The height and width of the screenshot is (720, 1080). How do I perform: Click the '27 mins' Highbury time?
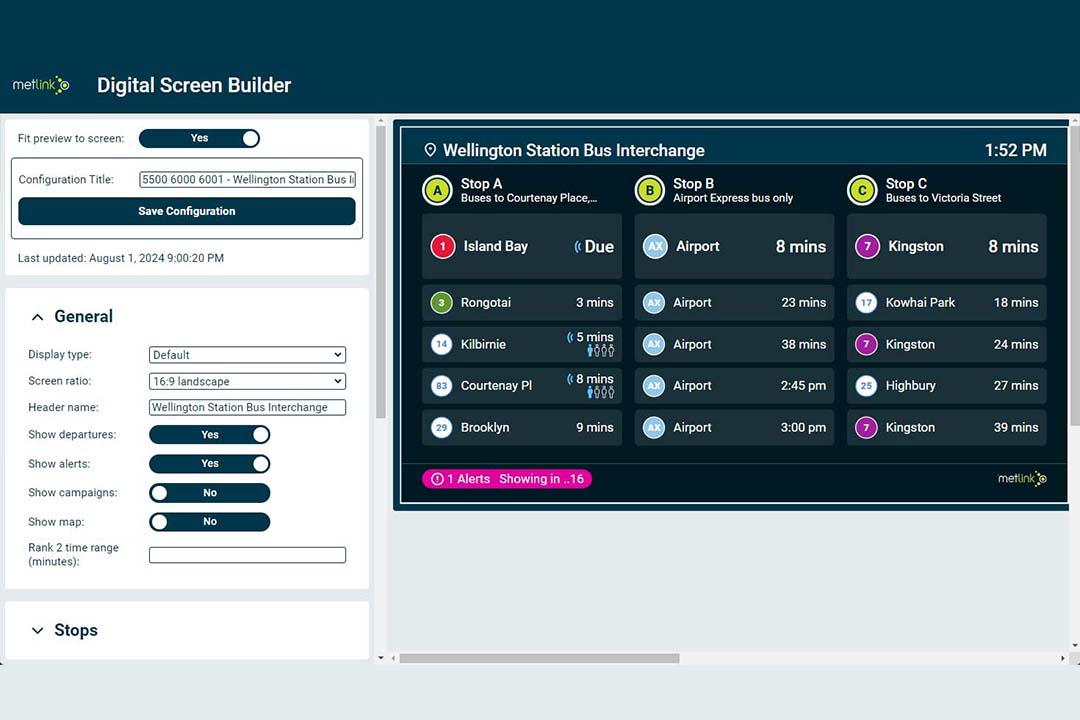[1015, 385]
